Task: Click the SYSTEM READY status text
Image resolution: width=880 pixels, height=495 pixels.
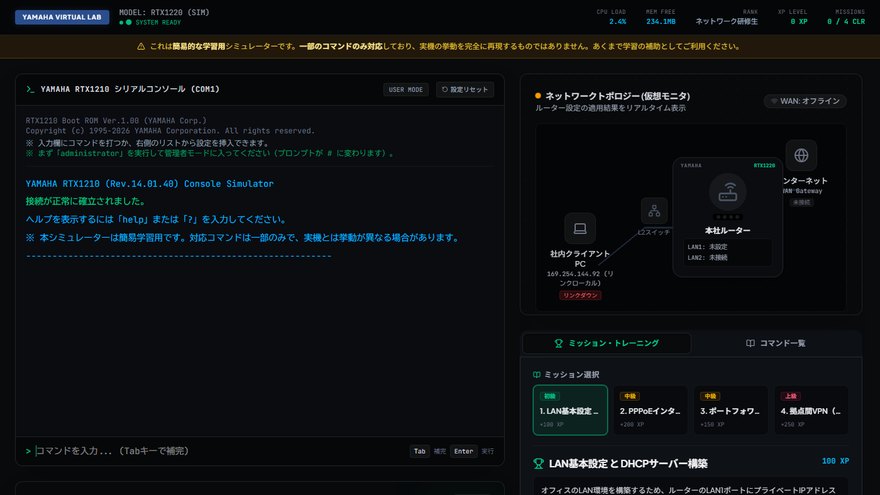Action: point(158,22)
